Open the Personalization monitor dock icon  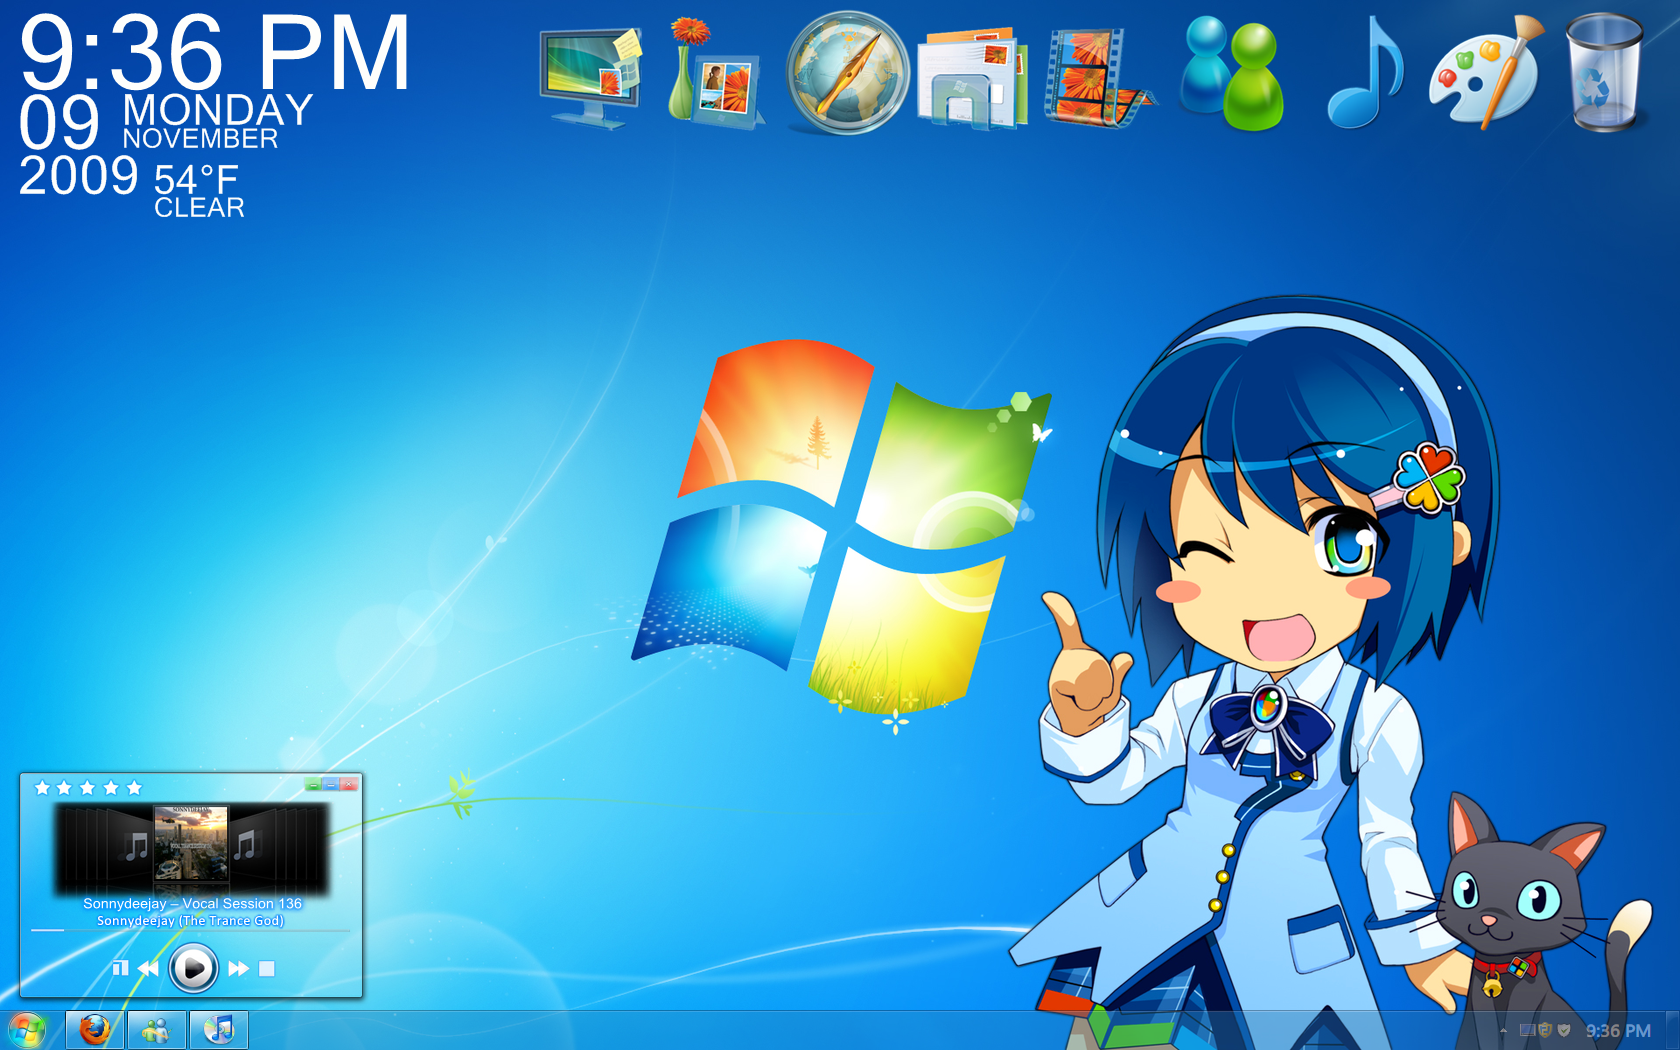(x=590, y=76)
